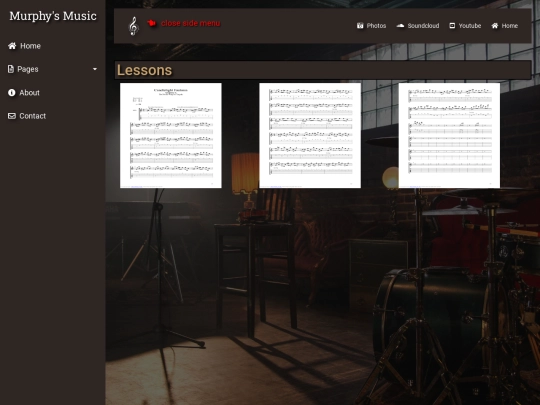The height and width of the screenshot is (405, 540).
Task: Click the Pages document icon
Action: click(11, 69)
